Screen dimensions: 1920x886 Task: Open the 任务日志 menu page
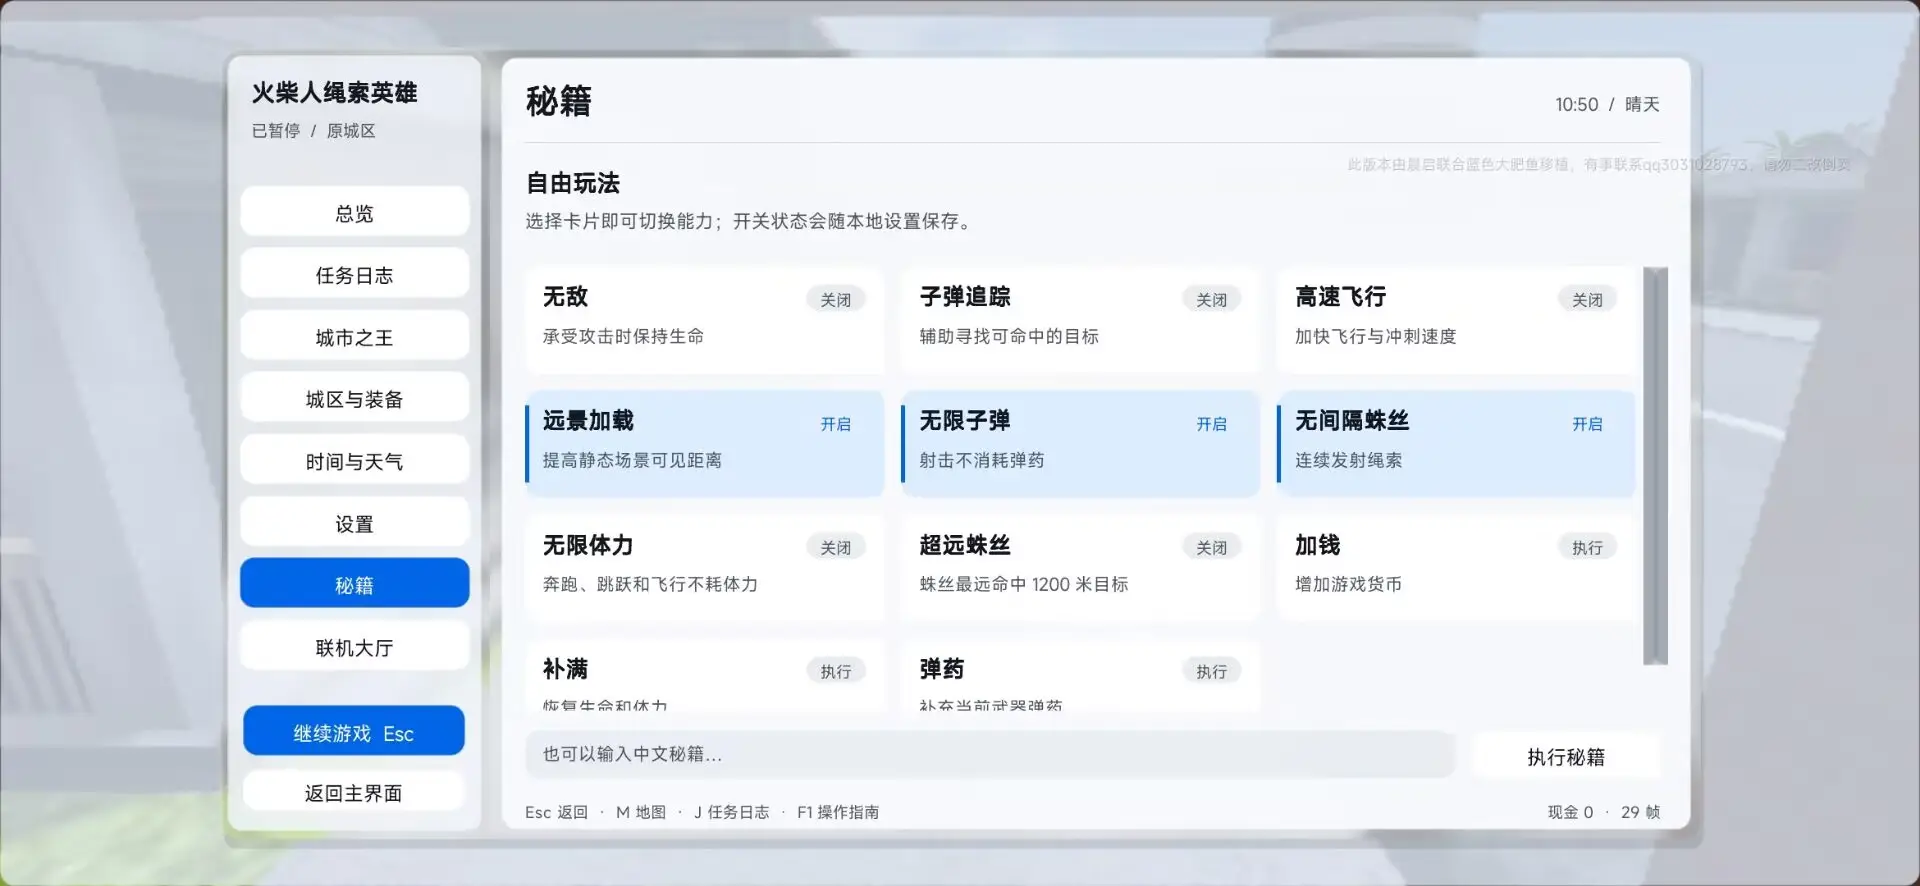[x=354, y=274]
